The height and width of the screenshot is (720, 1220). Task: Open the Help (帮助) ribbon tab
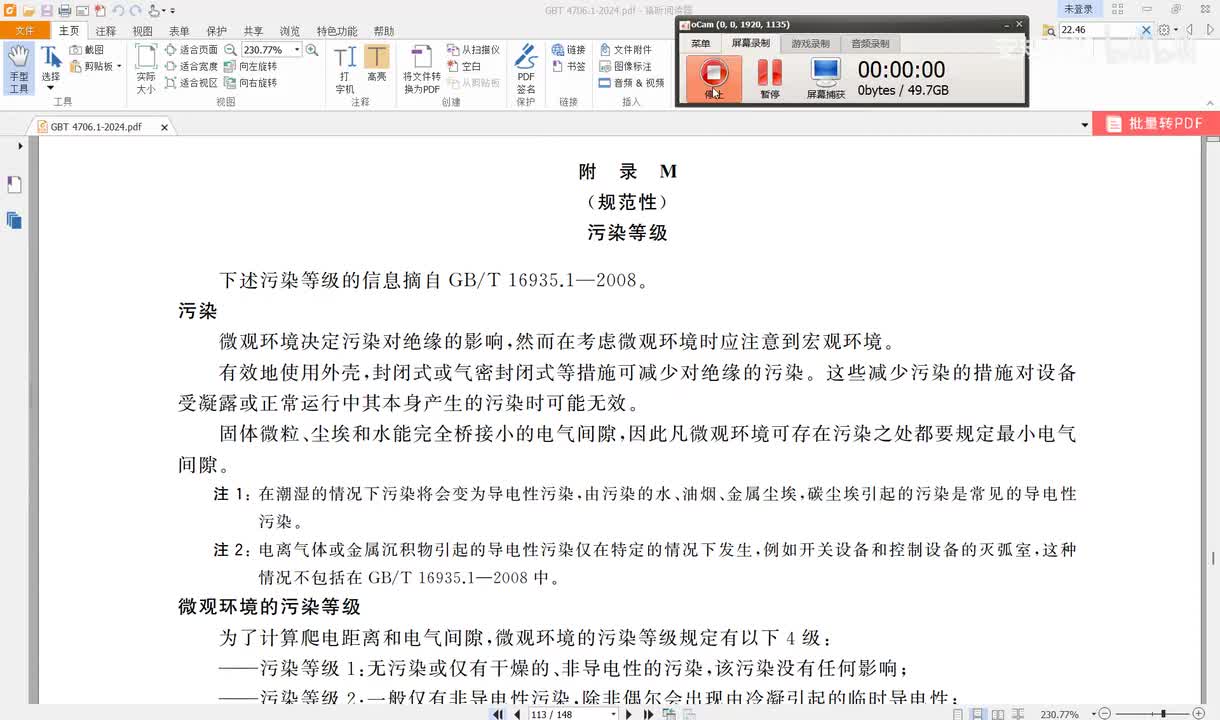[x=383, y=31]
